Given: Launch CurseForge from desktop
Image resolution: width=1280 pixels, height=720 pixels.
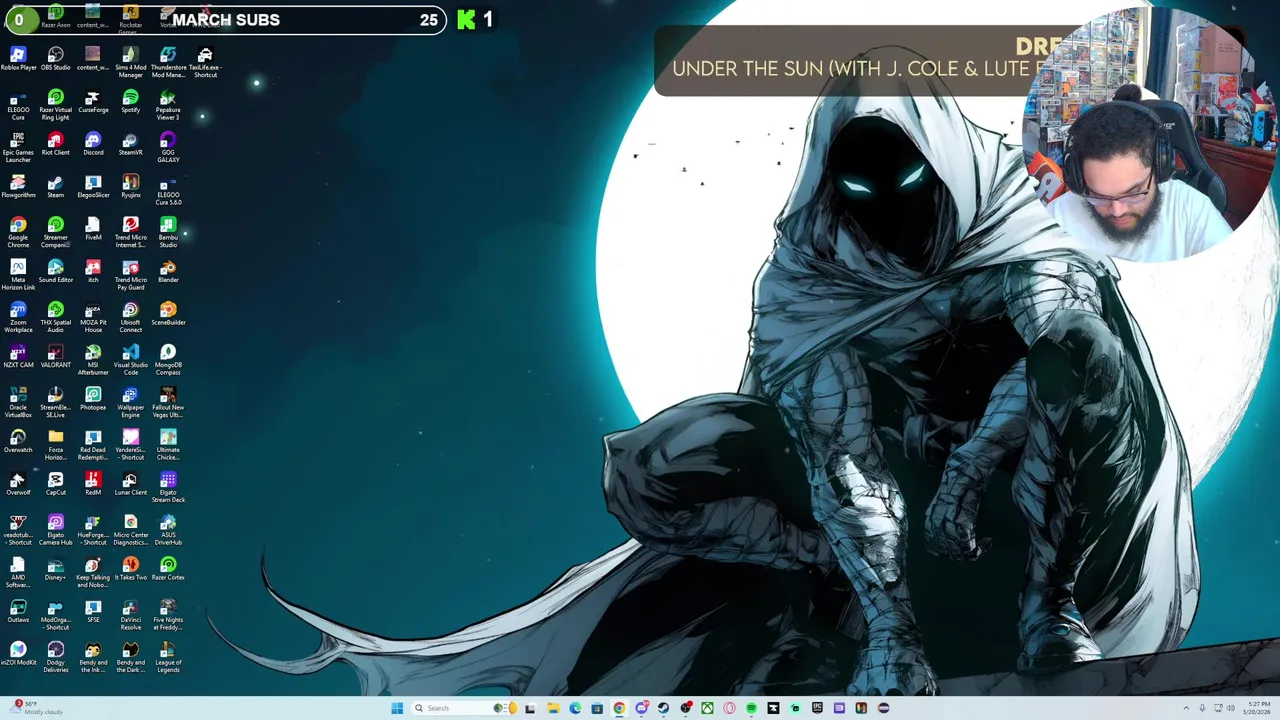Looking at the screenshot, I should tap(93, 102).
